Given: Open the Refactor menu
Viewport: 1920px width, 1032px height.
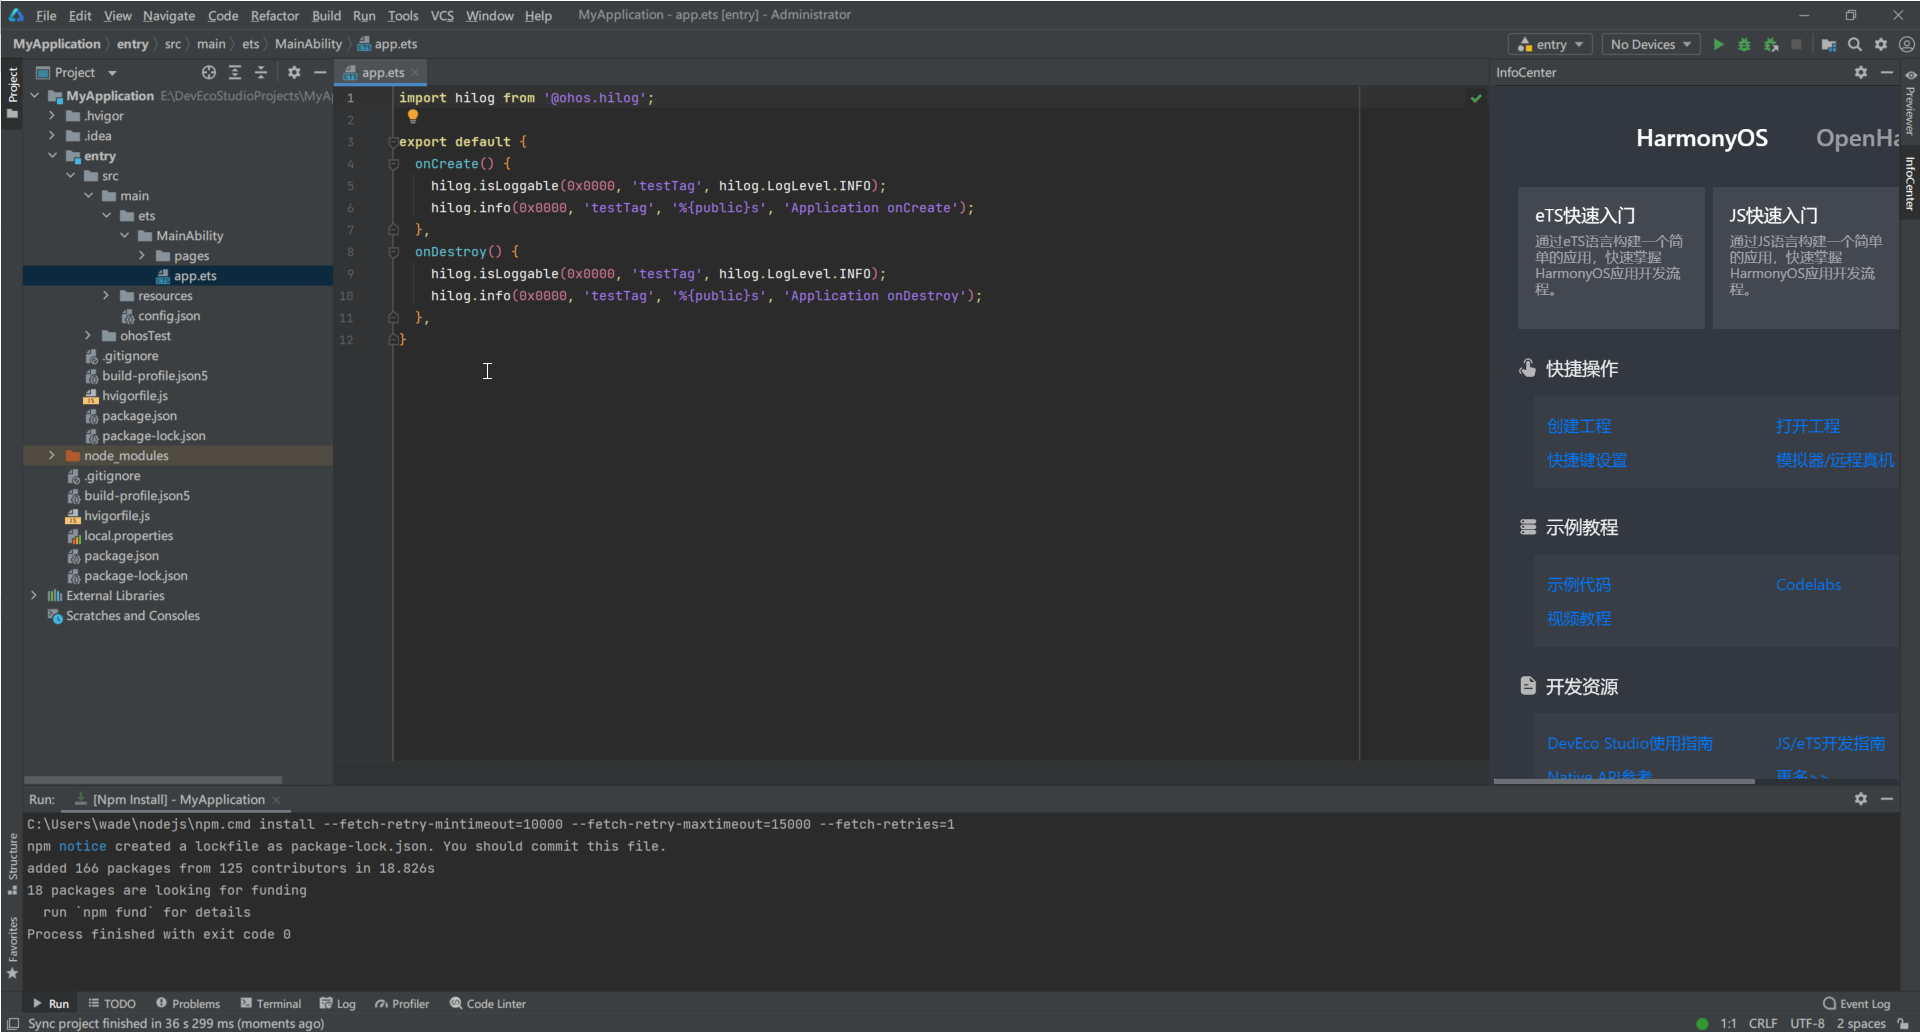Looking at the screenshot, I should coord(275,15).
